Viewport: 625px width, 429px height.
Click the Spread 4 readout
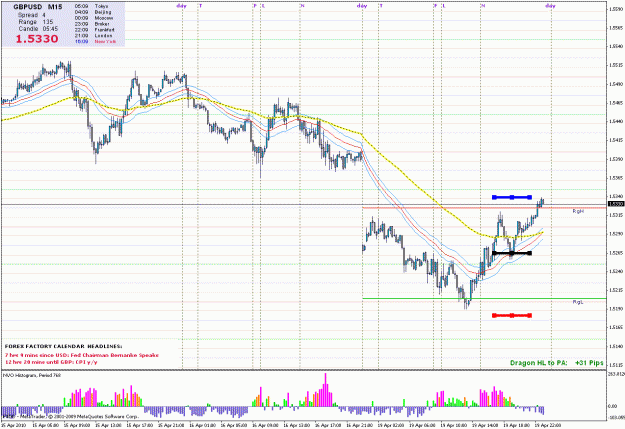(x=32, y=15)
